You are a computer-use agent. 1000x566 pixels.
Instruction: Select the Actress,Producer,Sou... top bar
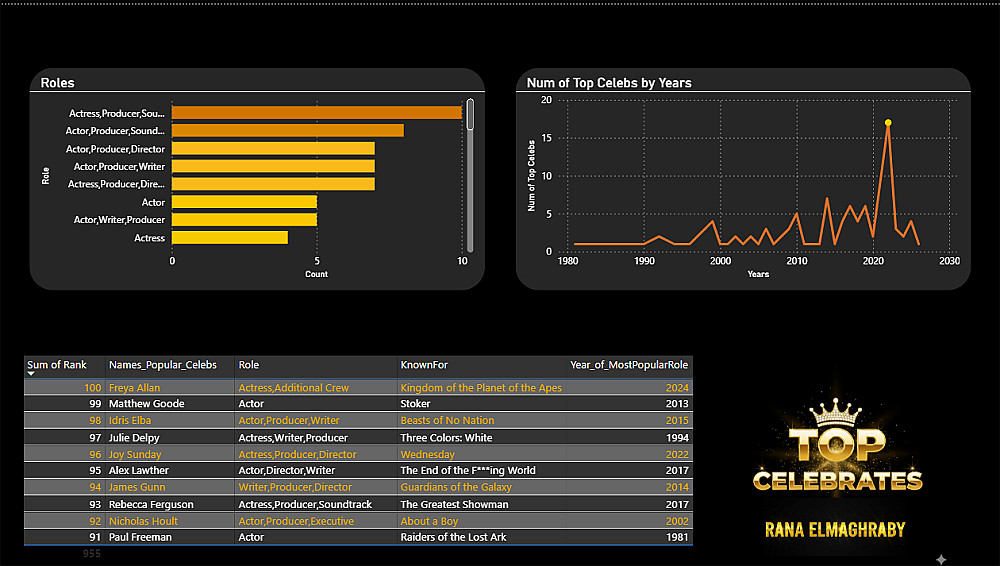click(317, 113)
